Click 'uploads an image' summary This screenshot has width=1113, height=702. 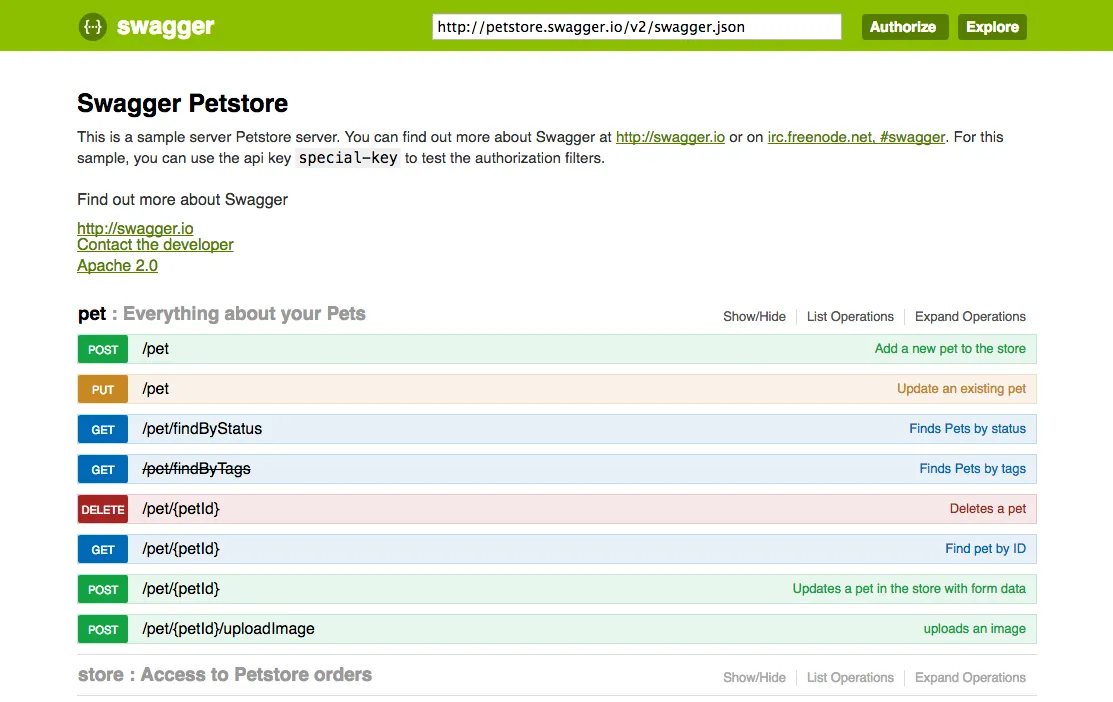974,628
